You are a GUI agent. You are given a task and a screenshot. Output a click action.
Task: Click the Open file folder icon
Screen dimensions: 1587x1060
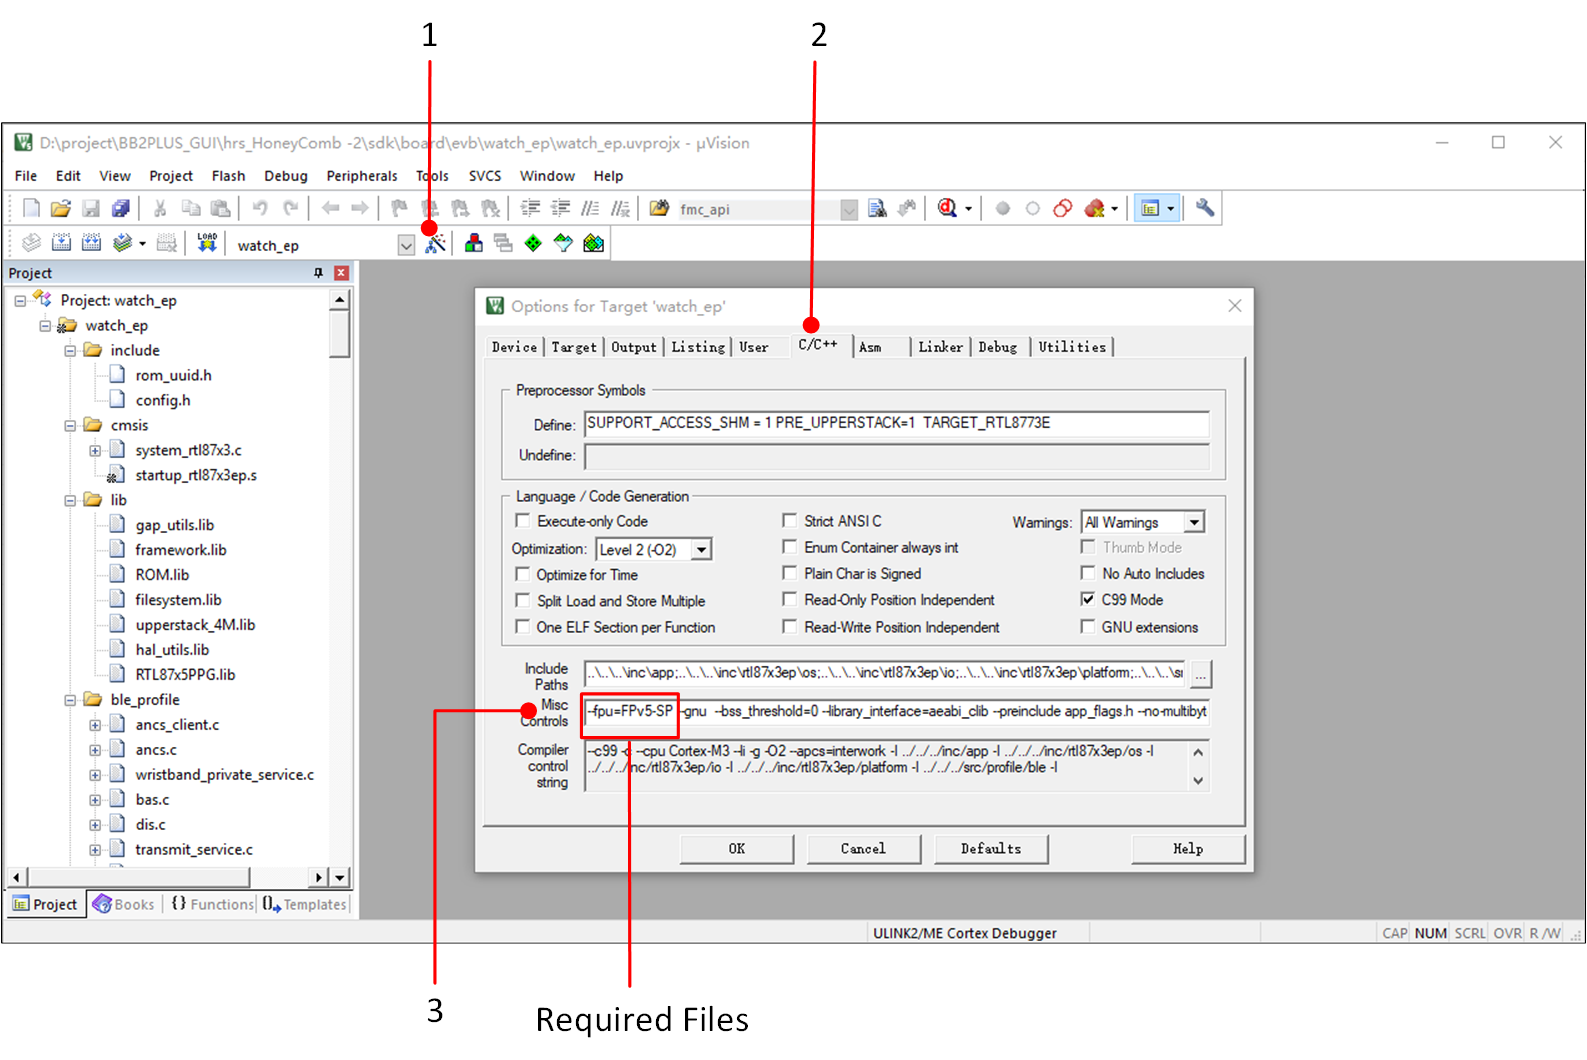60,208
